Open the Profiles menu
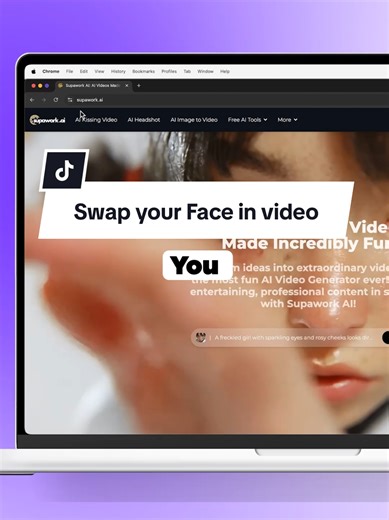 tap(169, 71)
